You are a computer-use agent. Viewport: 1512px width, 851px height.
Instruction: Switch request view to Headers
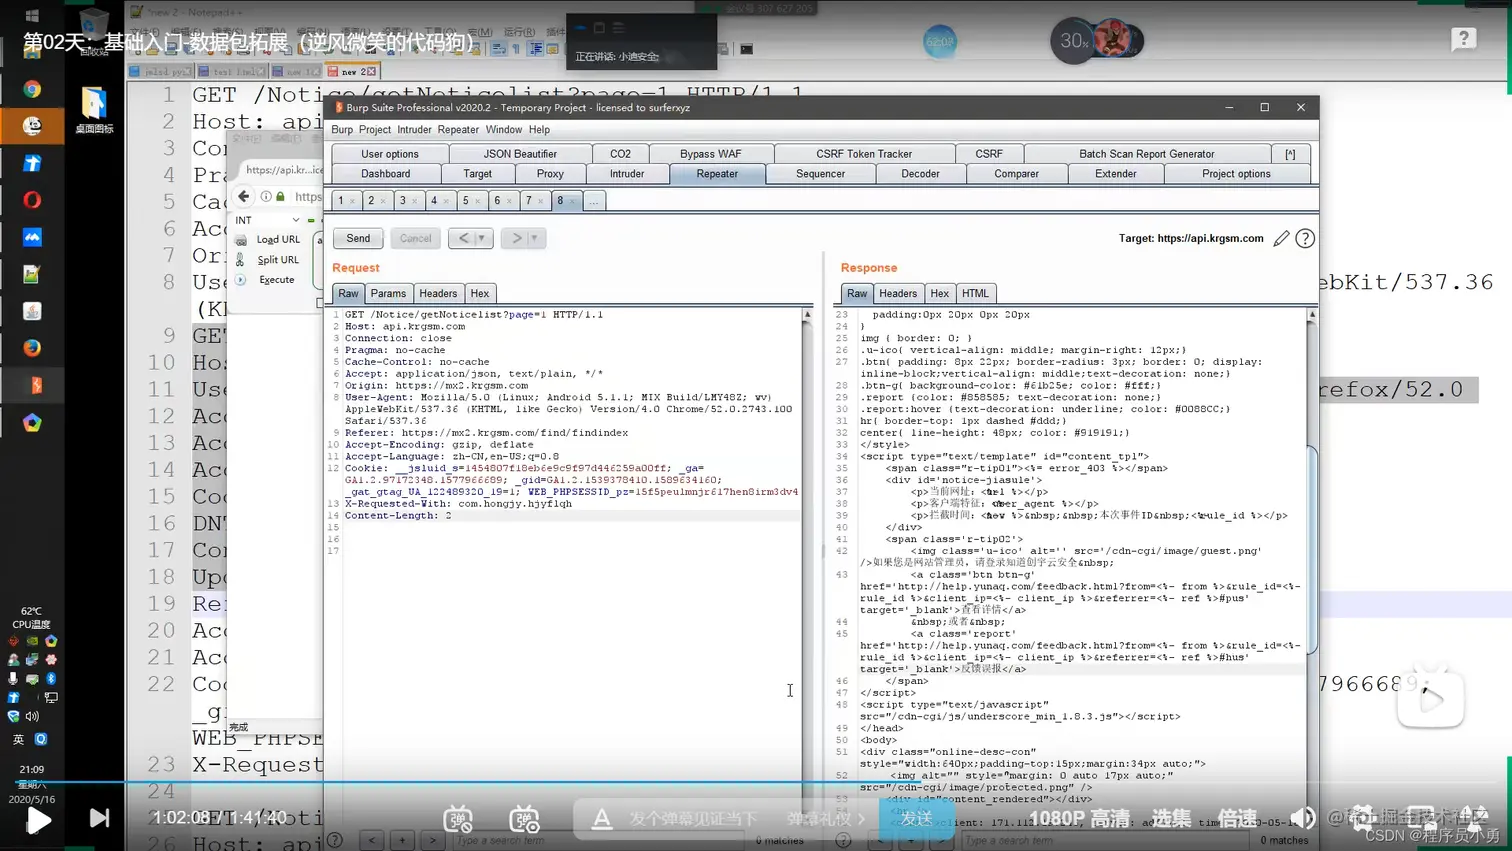tap(438, 293)
